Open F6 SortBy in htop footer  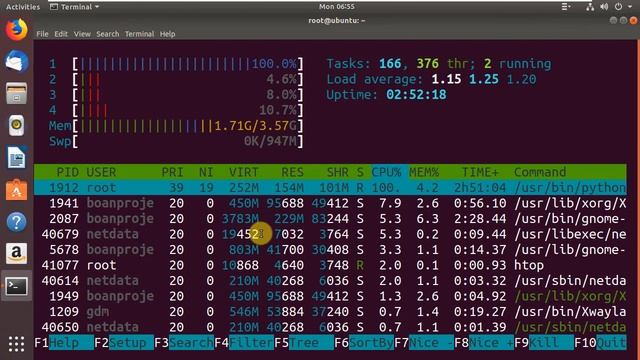point(364,342)
